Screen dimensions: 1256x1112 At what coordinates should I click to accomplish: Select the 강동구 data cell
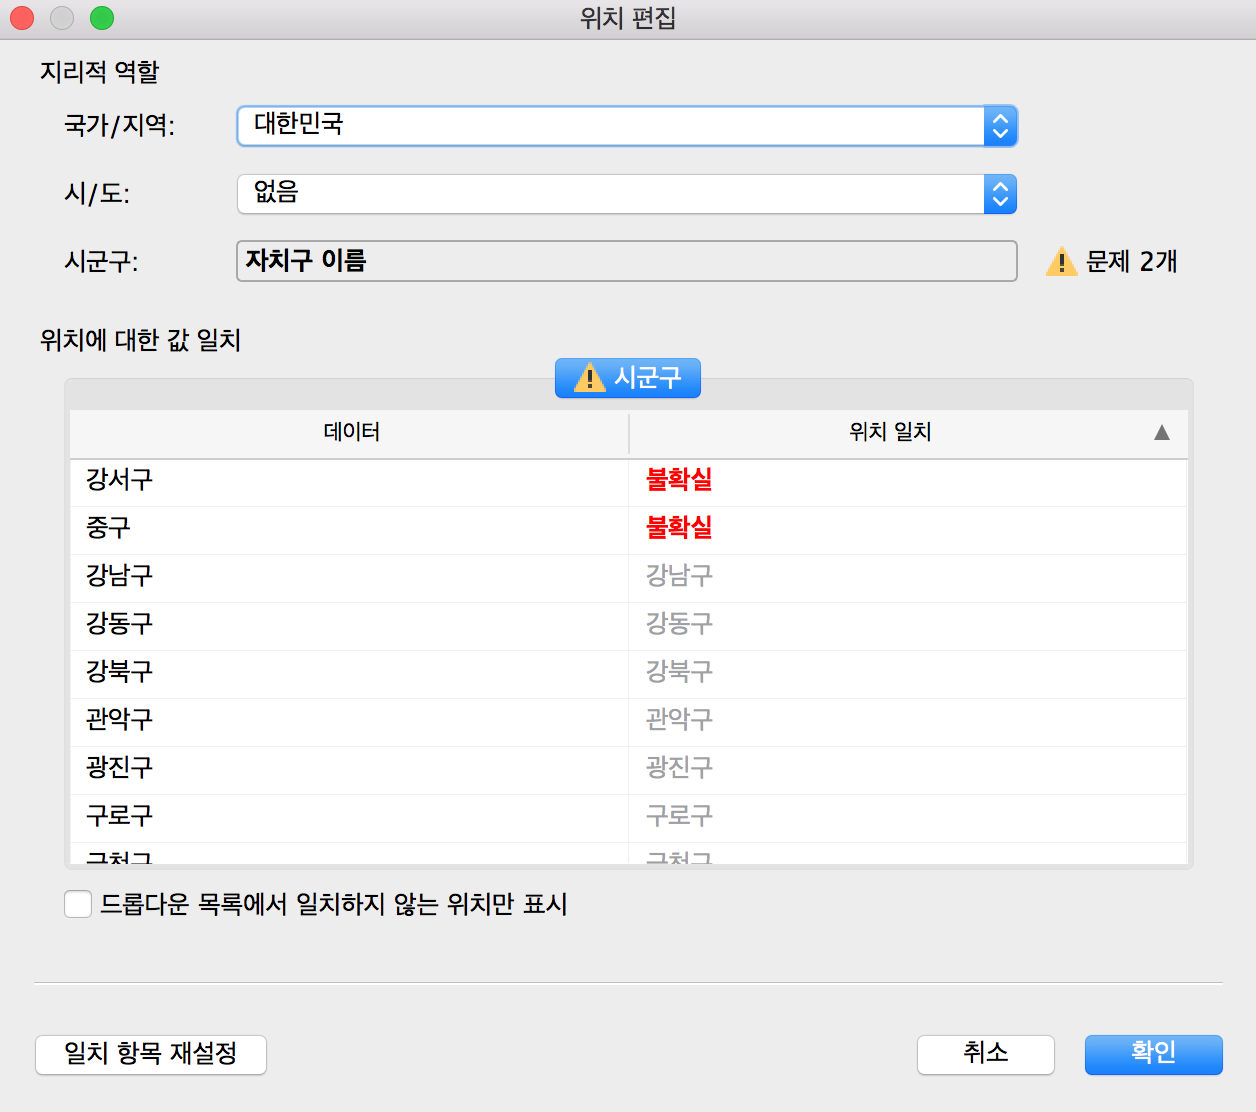[x=349, y=624]
